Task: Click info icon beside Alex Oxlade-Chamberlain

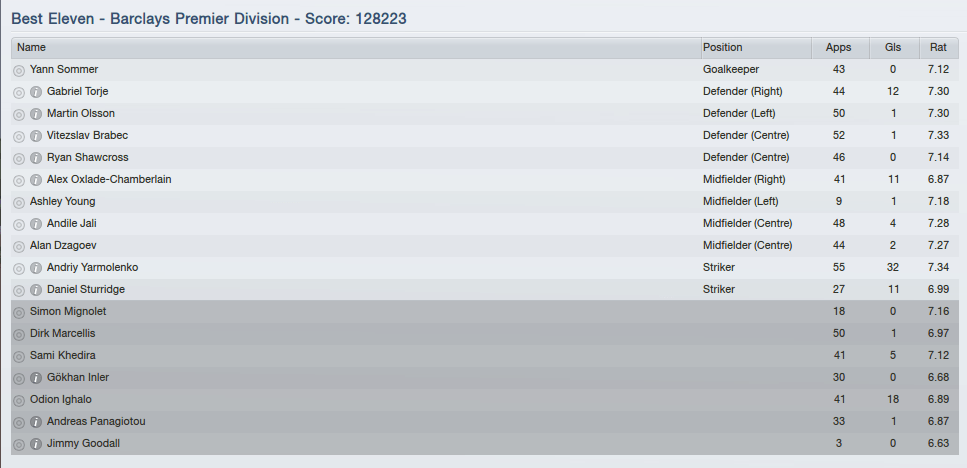Action: (36, 180)
